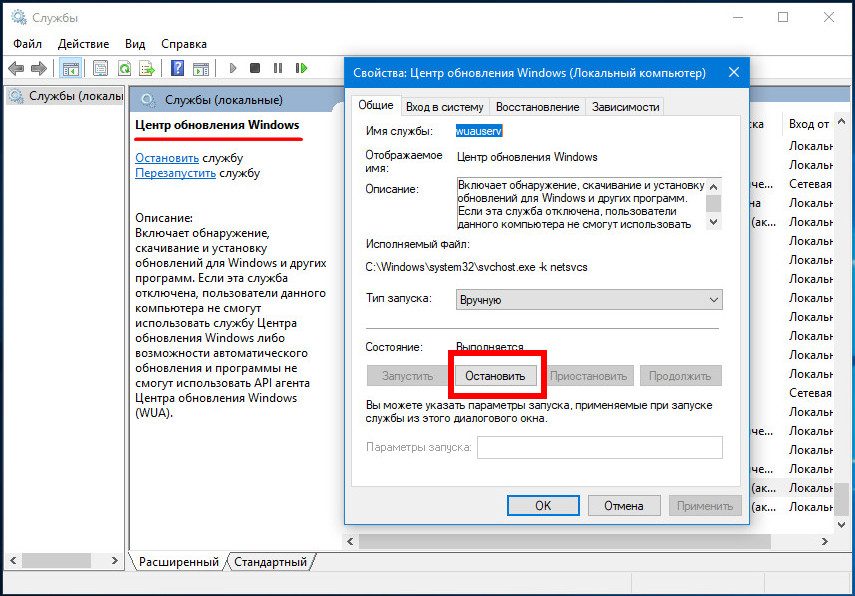Select the Стандартный view tab

(x=270, y=562)
